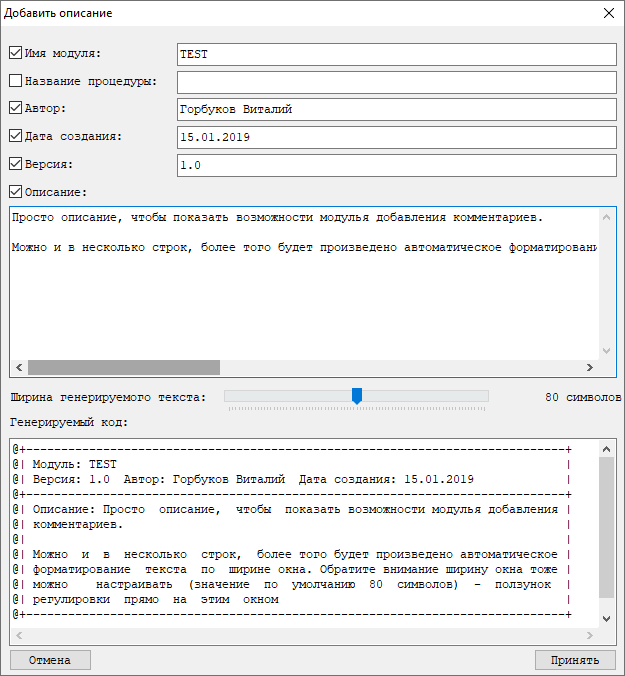Enable the Название процедуры checkbox
This screenshot has width=625, height=676.
16,81
